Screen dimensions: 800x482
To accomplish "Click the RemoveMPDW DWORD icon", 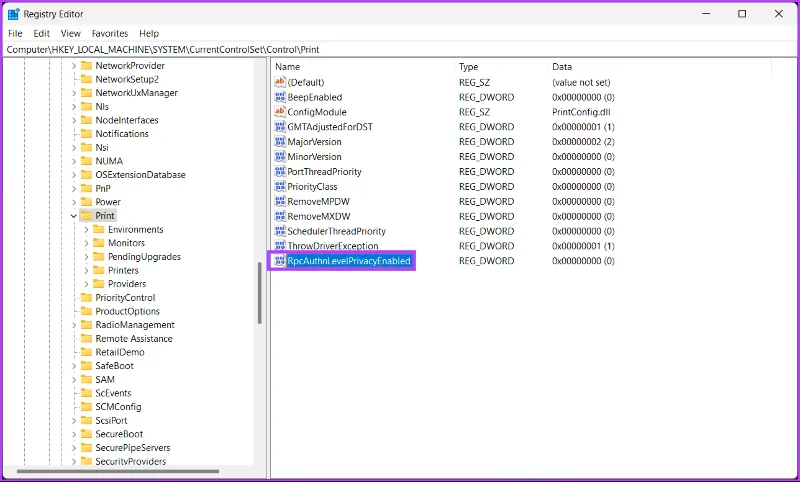I will pyautogui.click(x=280, y=201).
